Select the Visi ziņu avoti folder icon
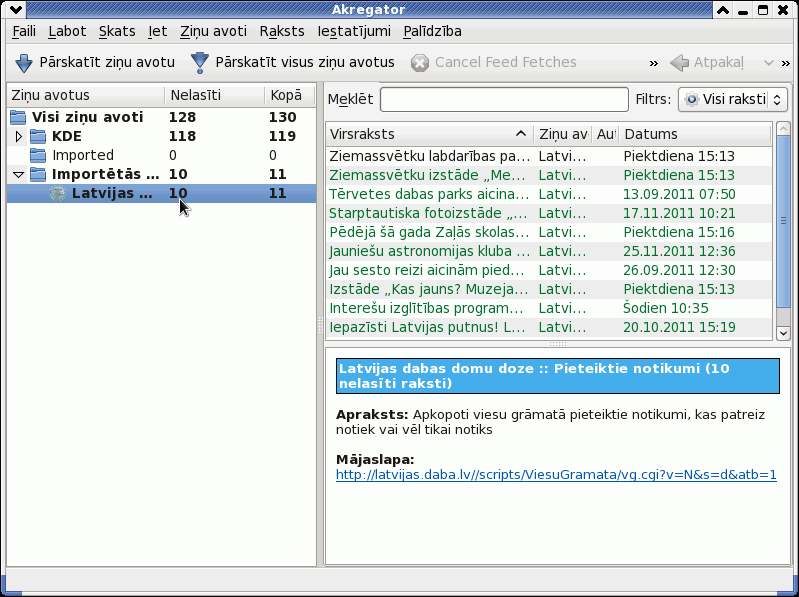This screenshot has height=597, width=799. (18, 117)
